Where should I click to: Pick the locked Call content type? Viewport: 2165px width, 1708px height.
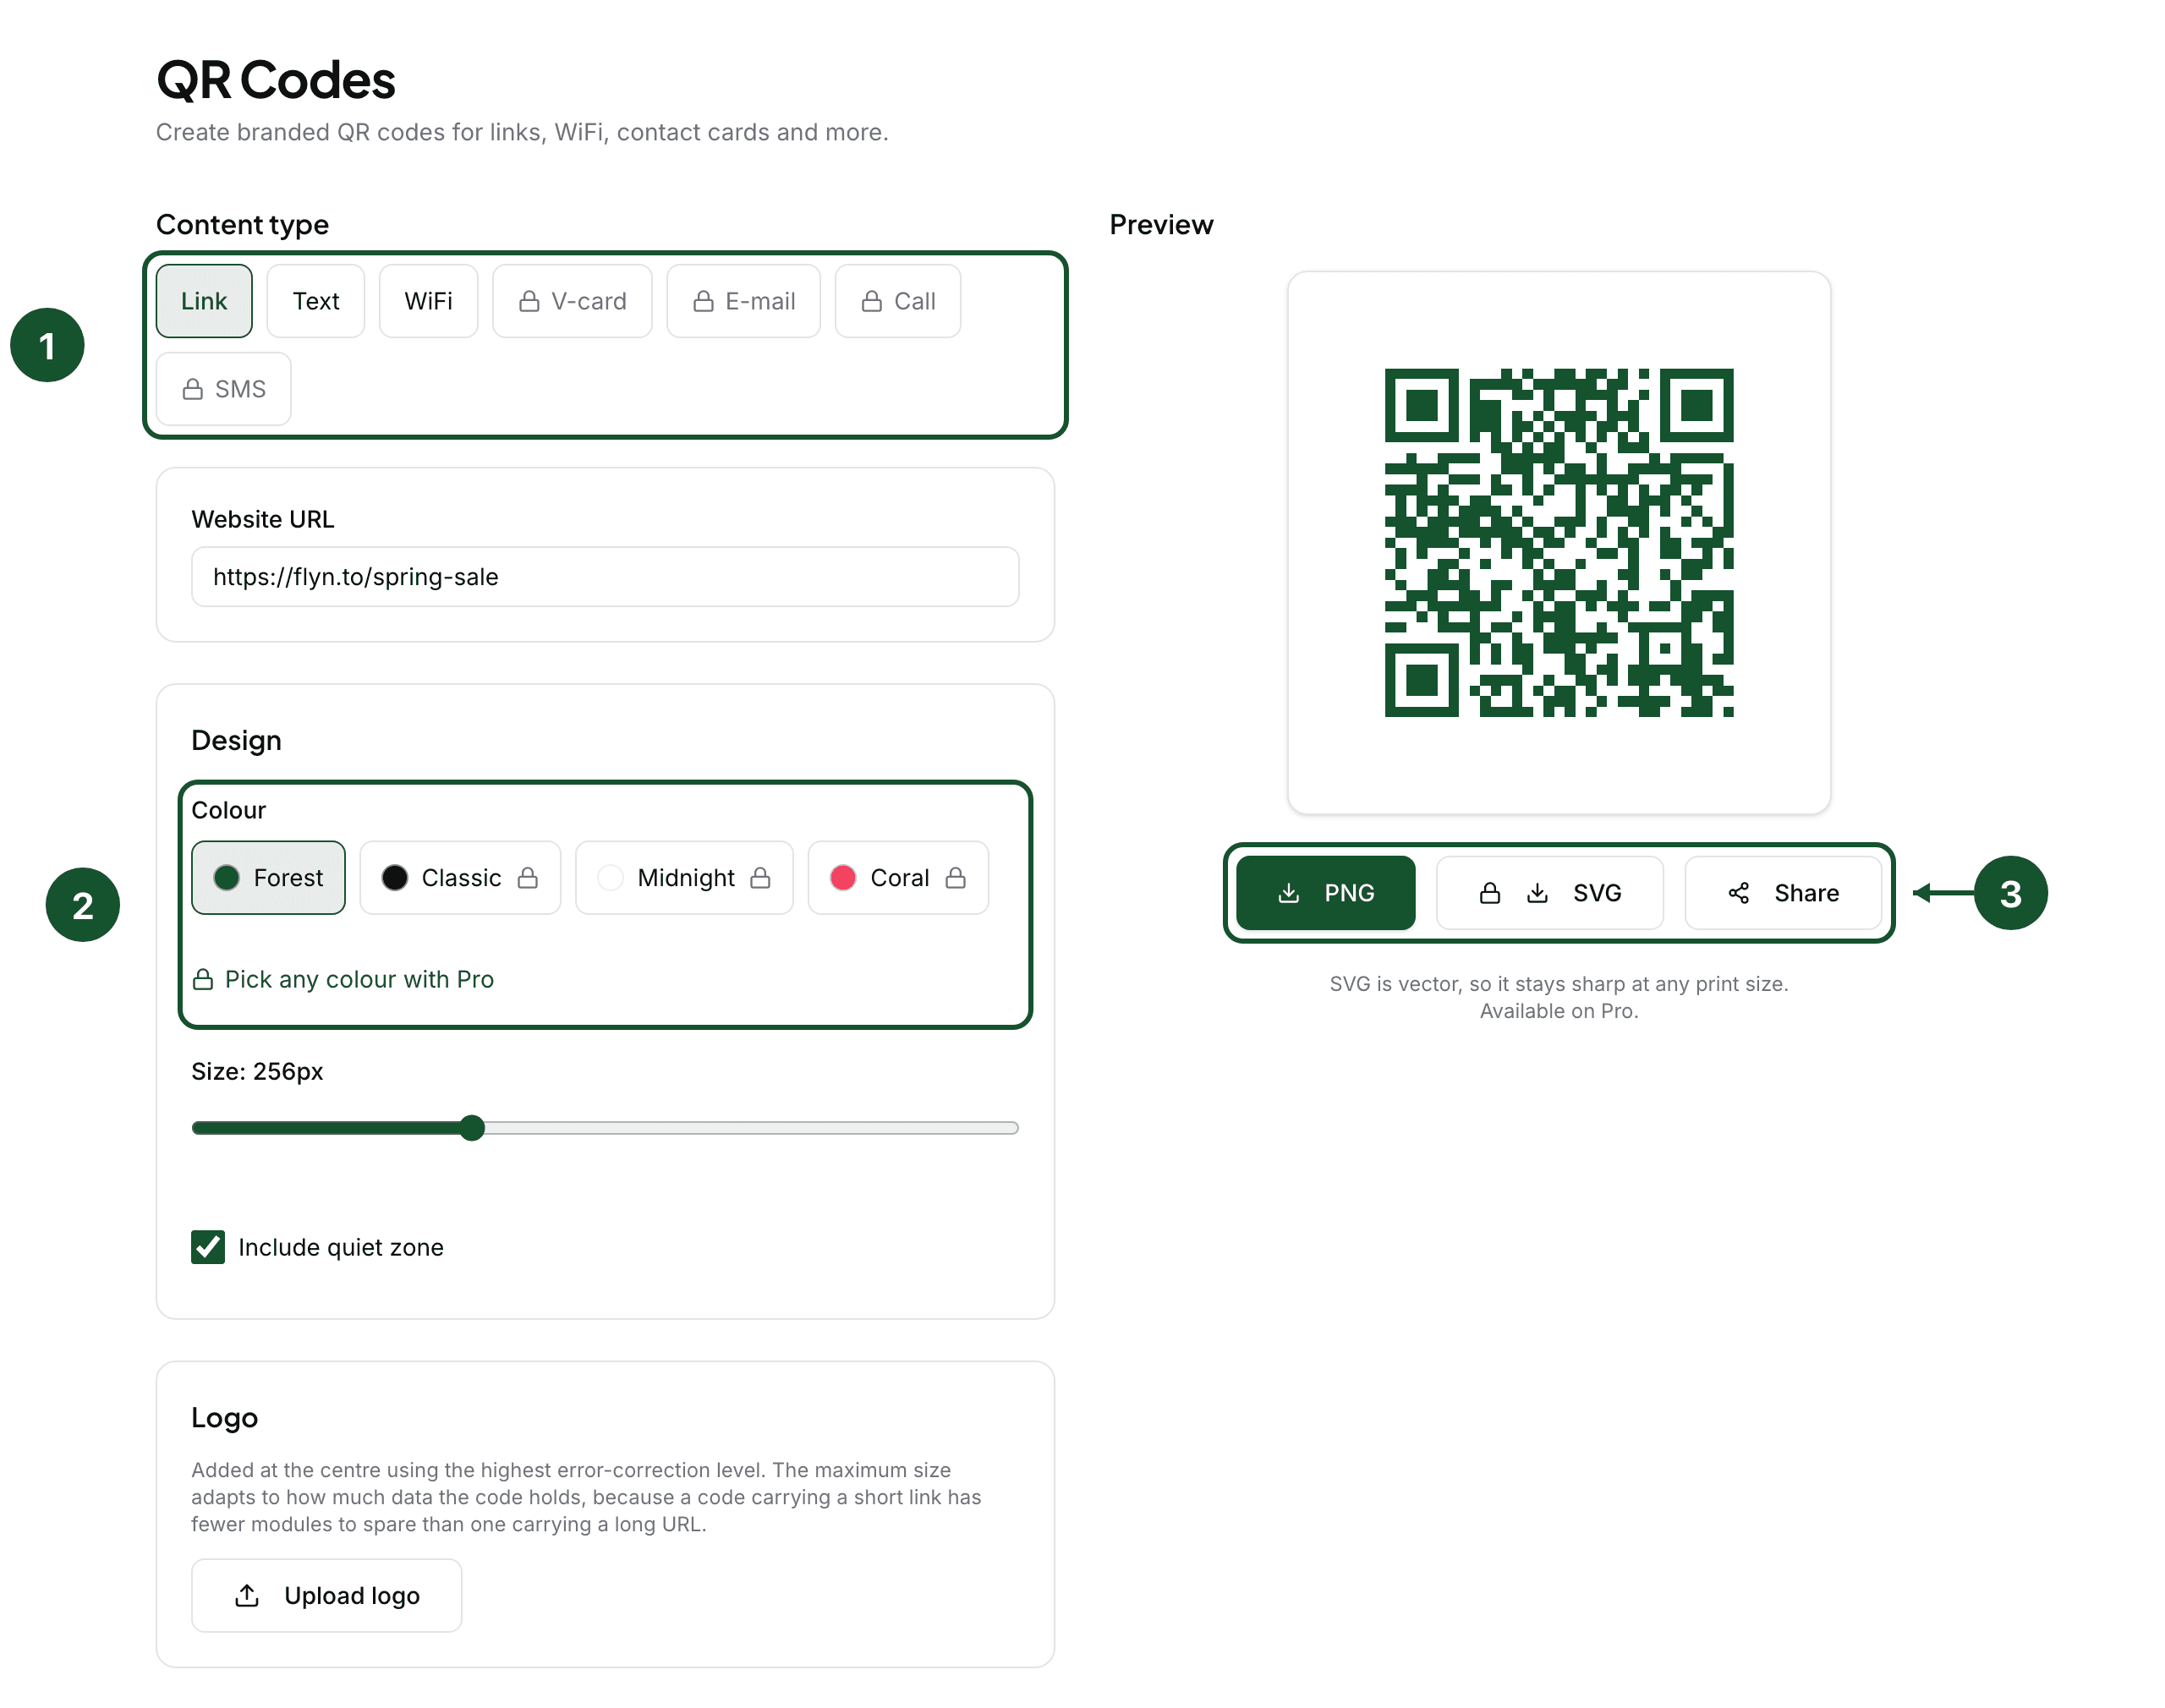[898, 301]
